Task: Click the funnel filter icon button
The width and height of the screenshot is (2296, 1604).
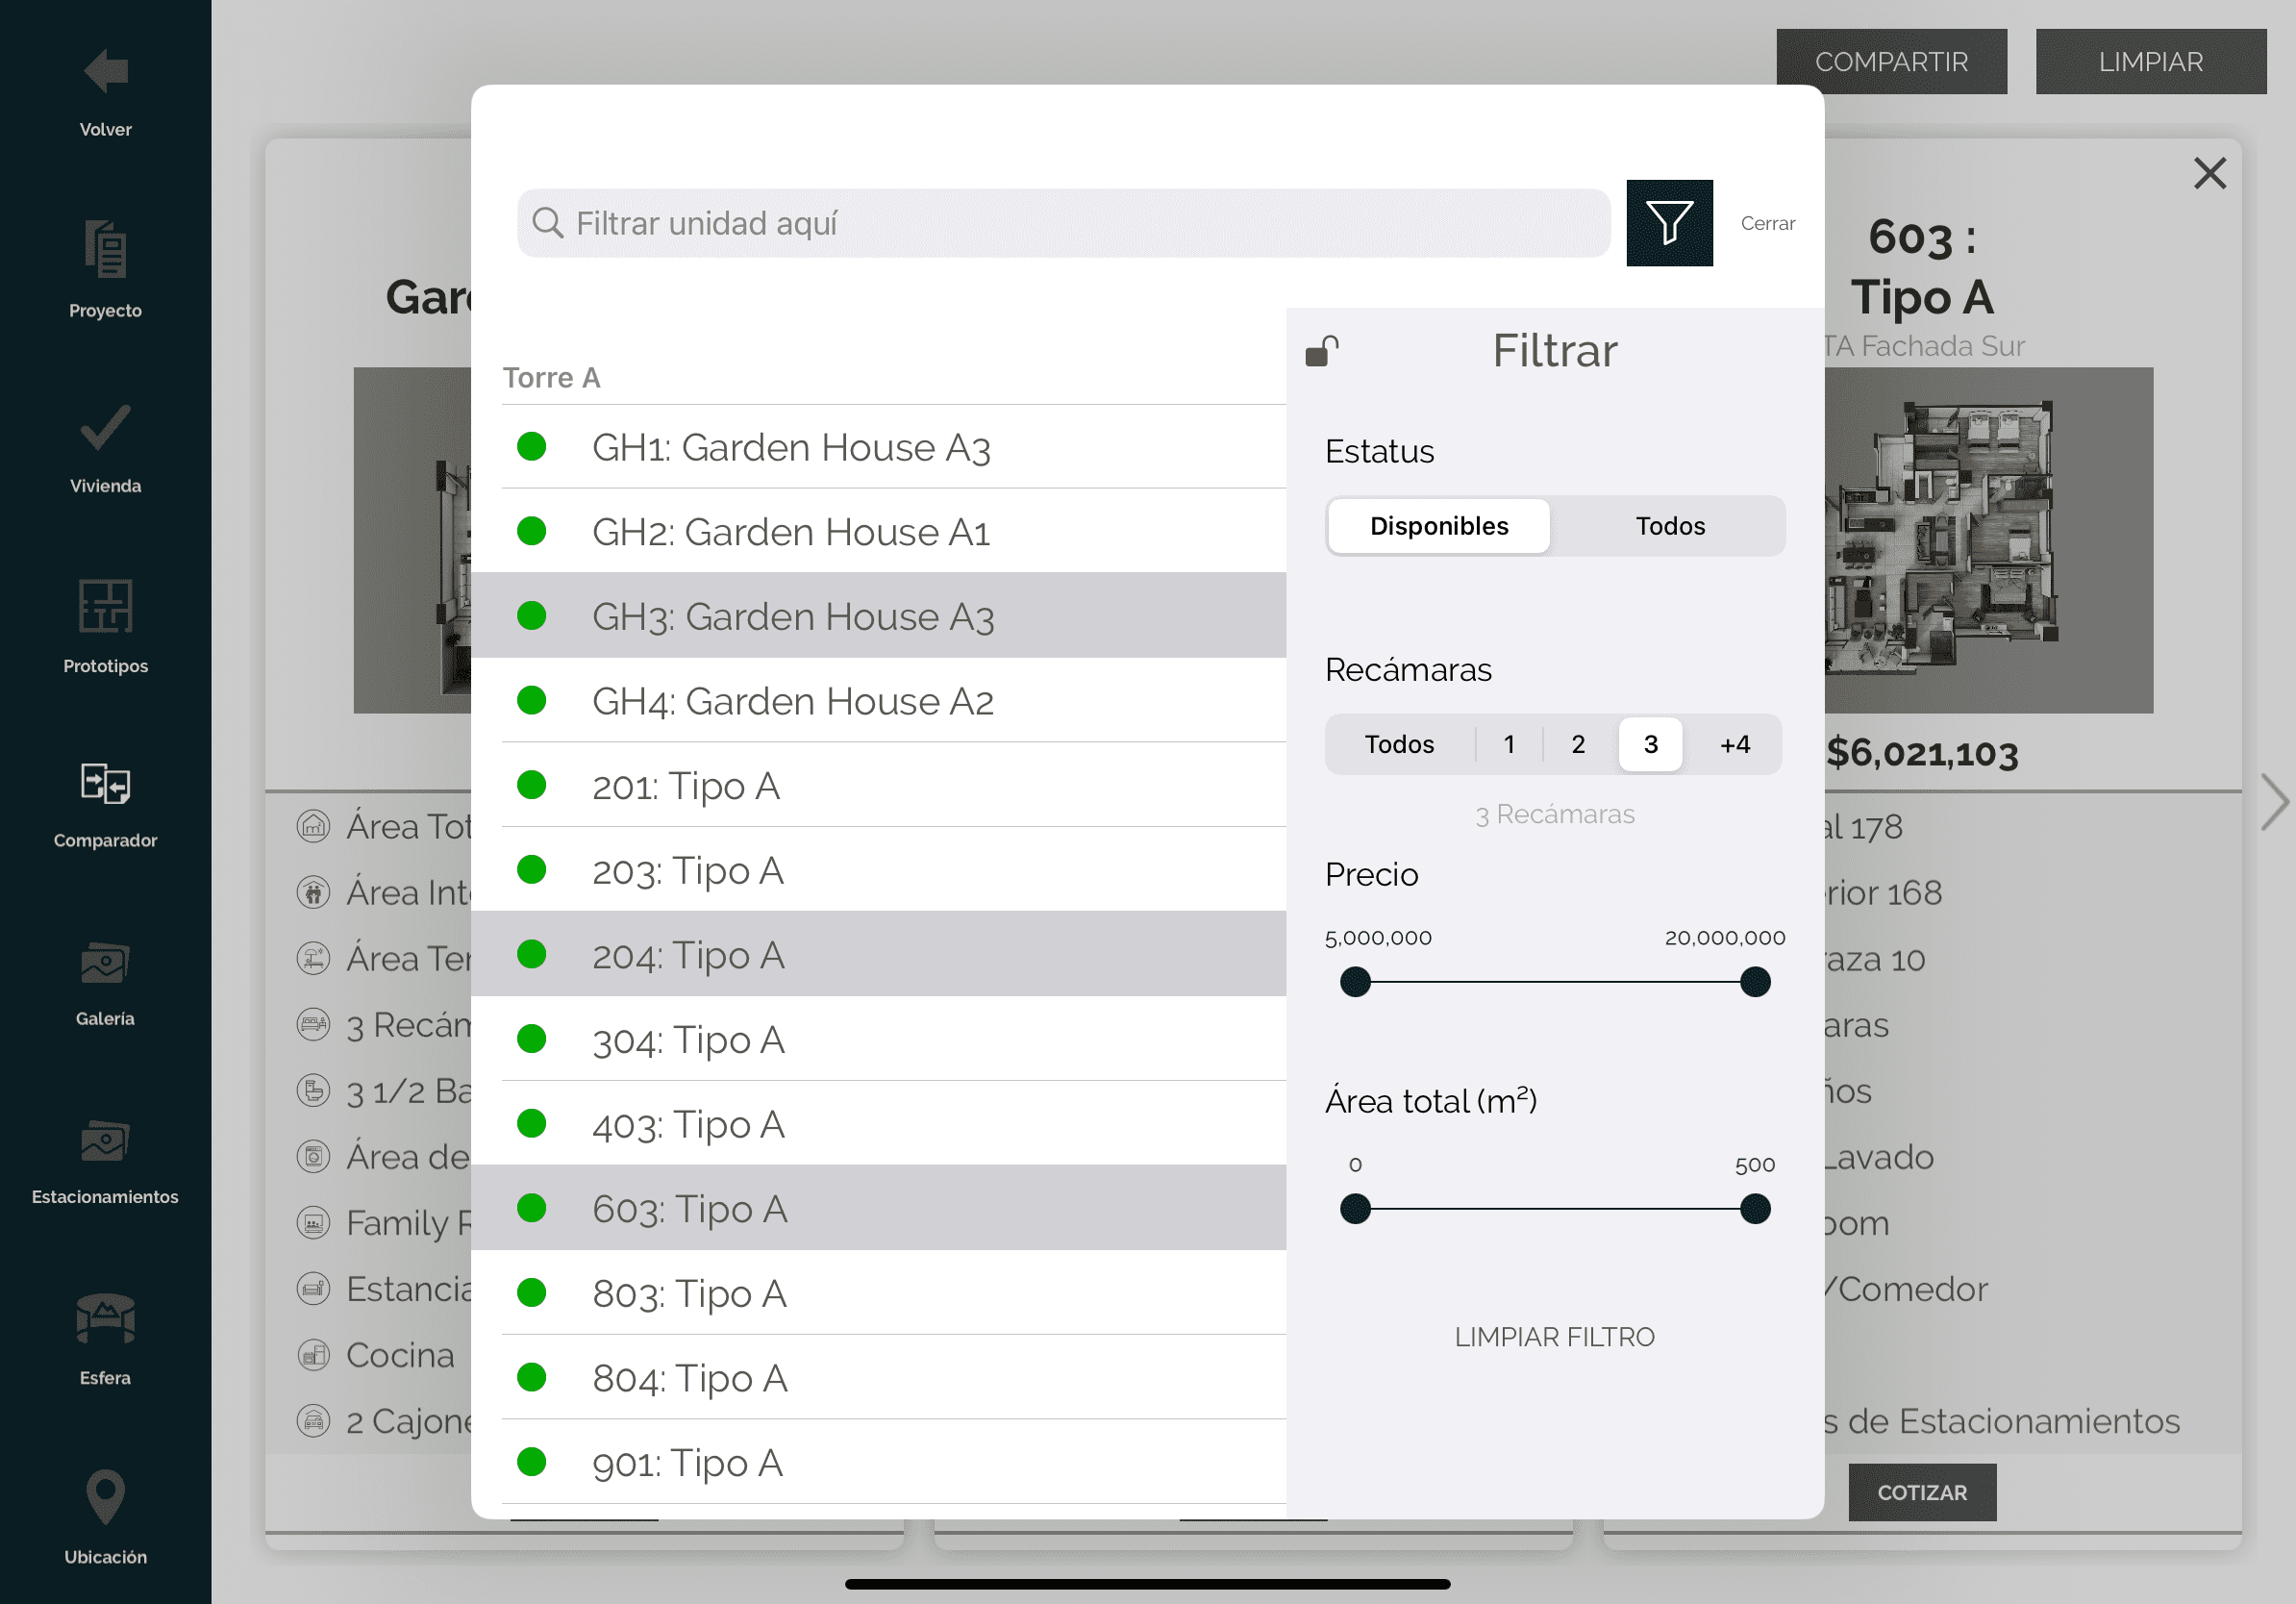Action: click(1668, 223)
